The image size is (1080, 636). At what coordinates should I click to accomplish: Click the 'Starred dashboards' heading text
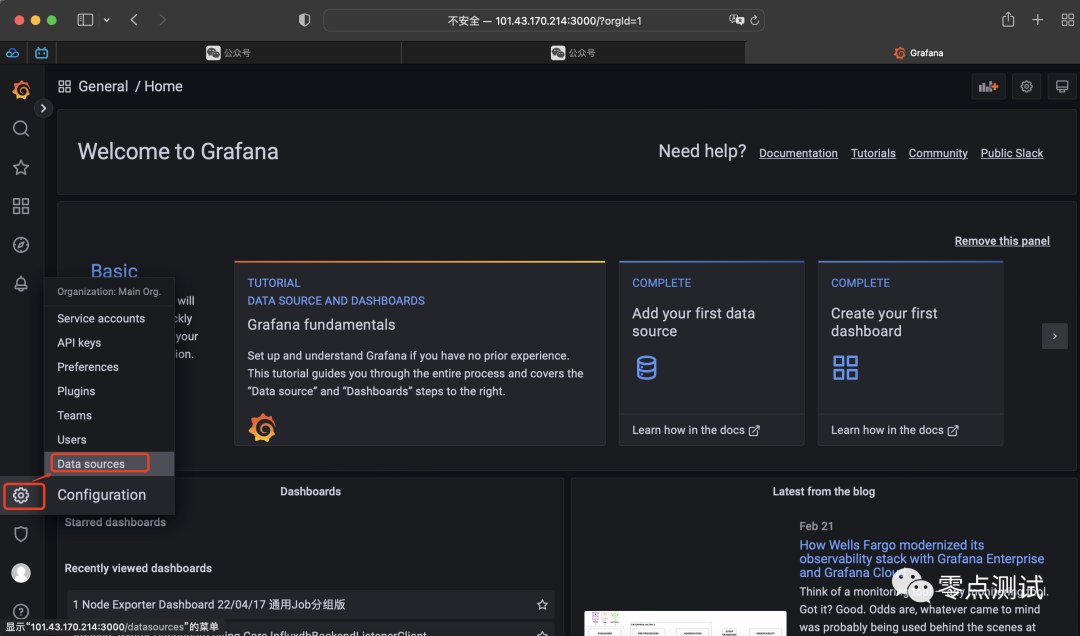tap(115, 522)
